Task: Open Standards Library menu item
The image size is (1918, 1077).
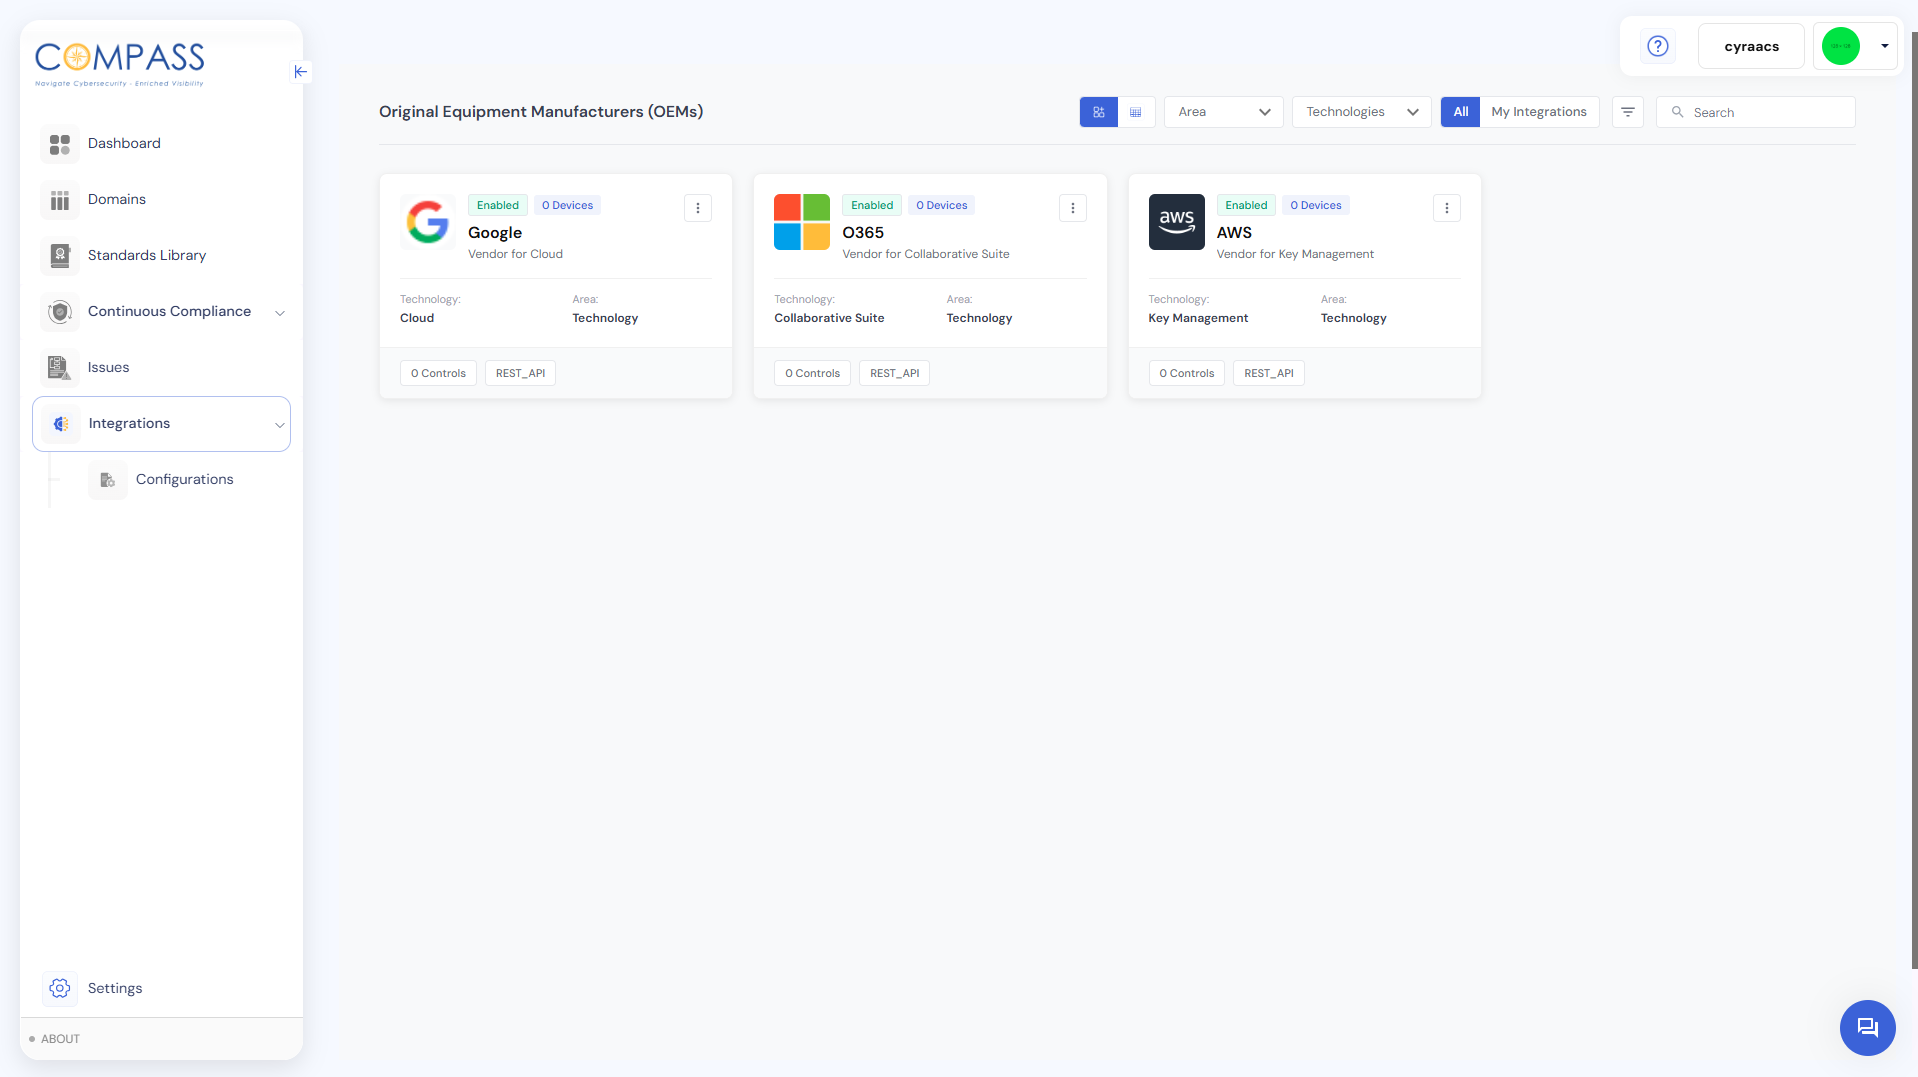Action: [147, 255]
